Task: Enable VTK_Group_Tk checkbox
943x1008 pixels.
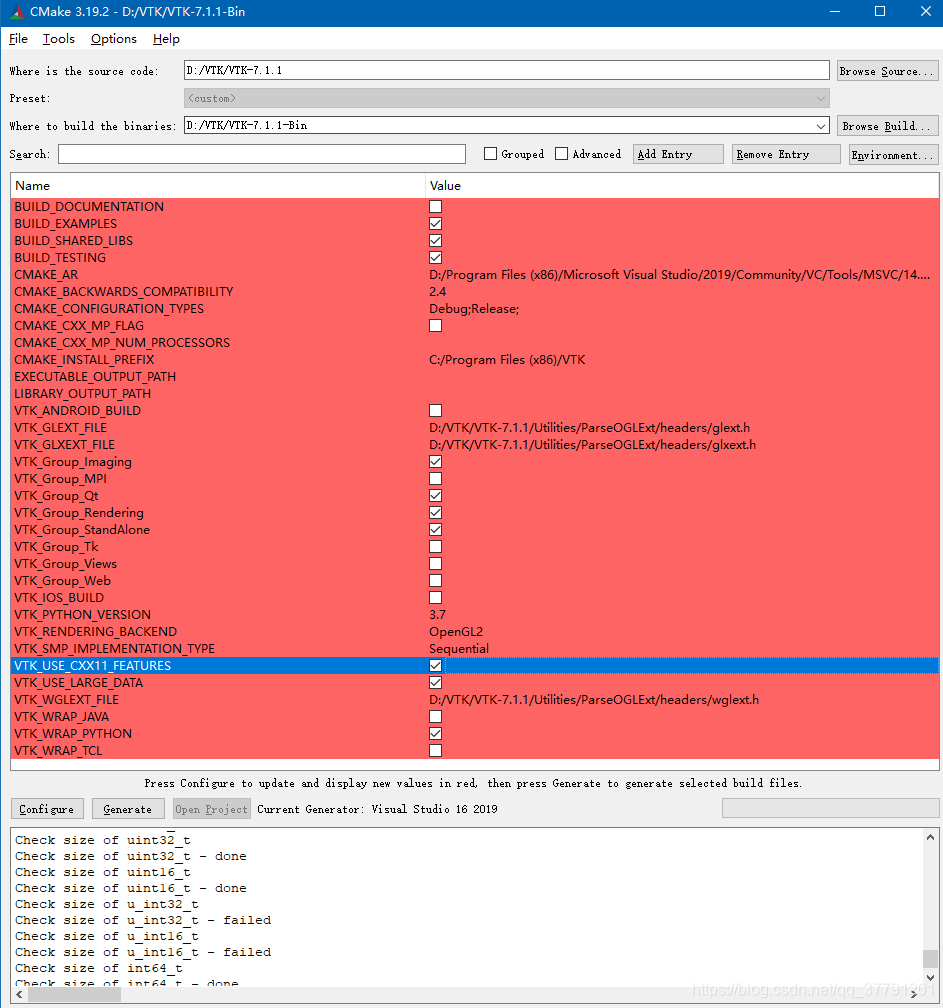Action: pyautogui.click(x=436, y=547)
